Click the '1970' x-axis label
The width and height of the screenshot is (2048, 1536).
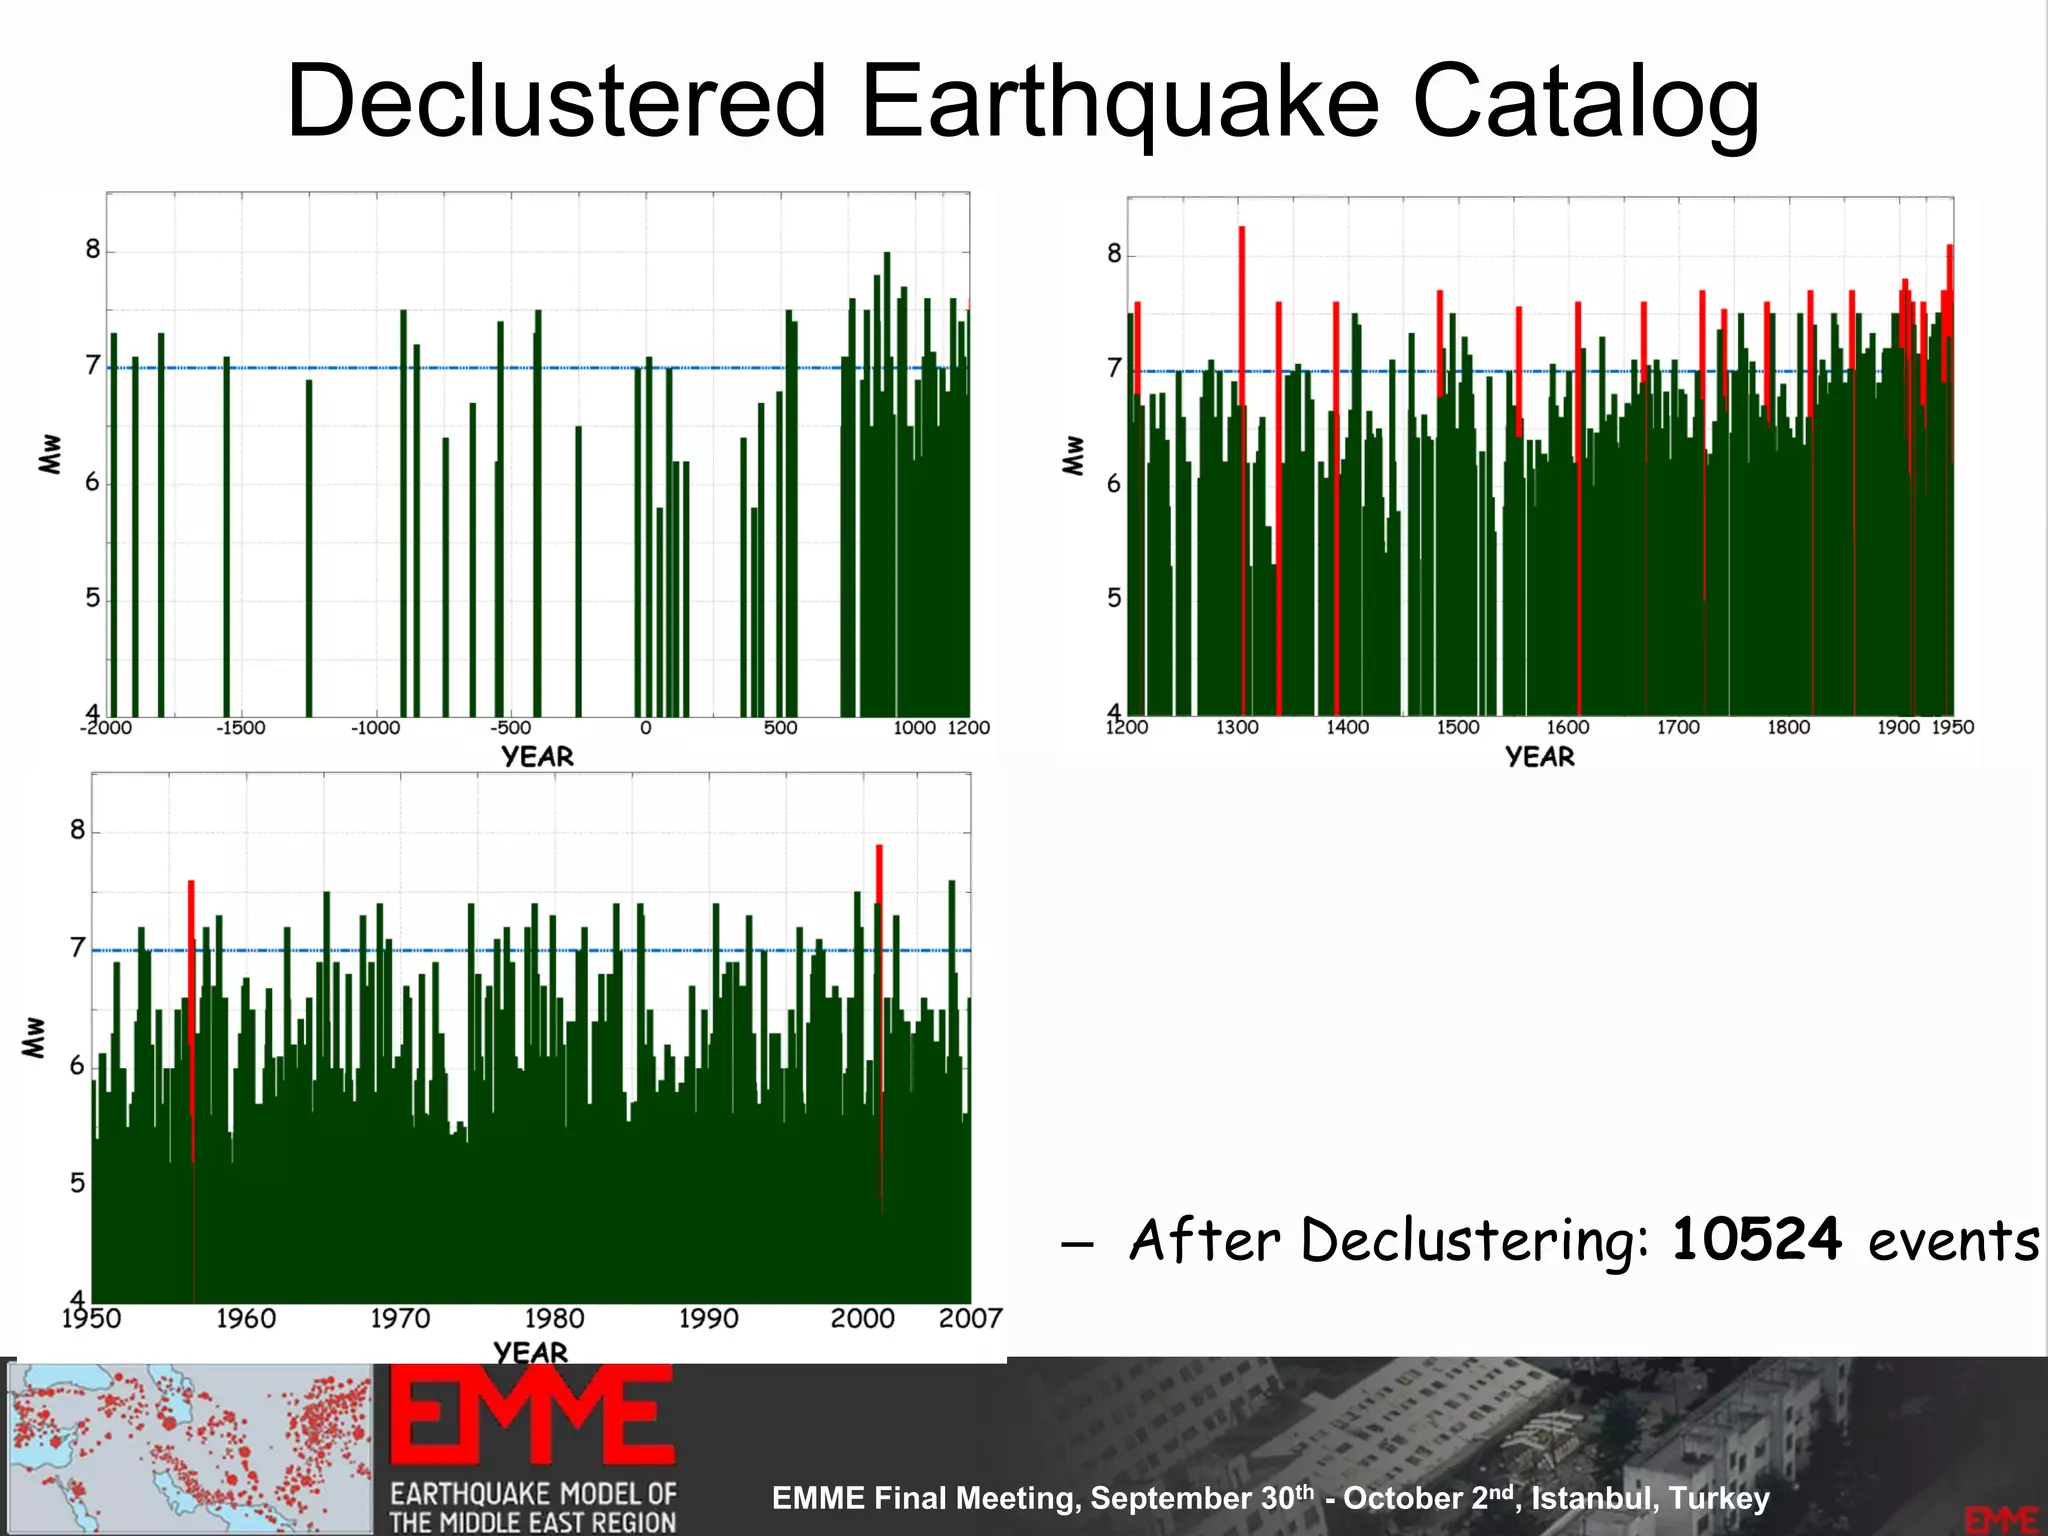click(x=400, y=1318)
